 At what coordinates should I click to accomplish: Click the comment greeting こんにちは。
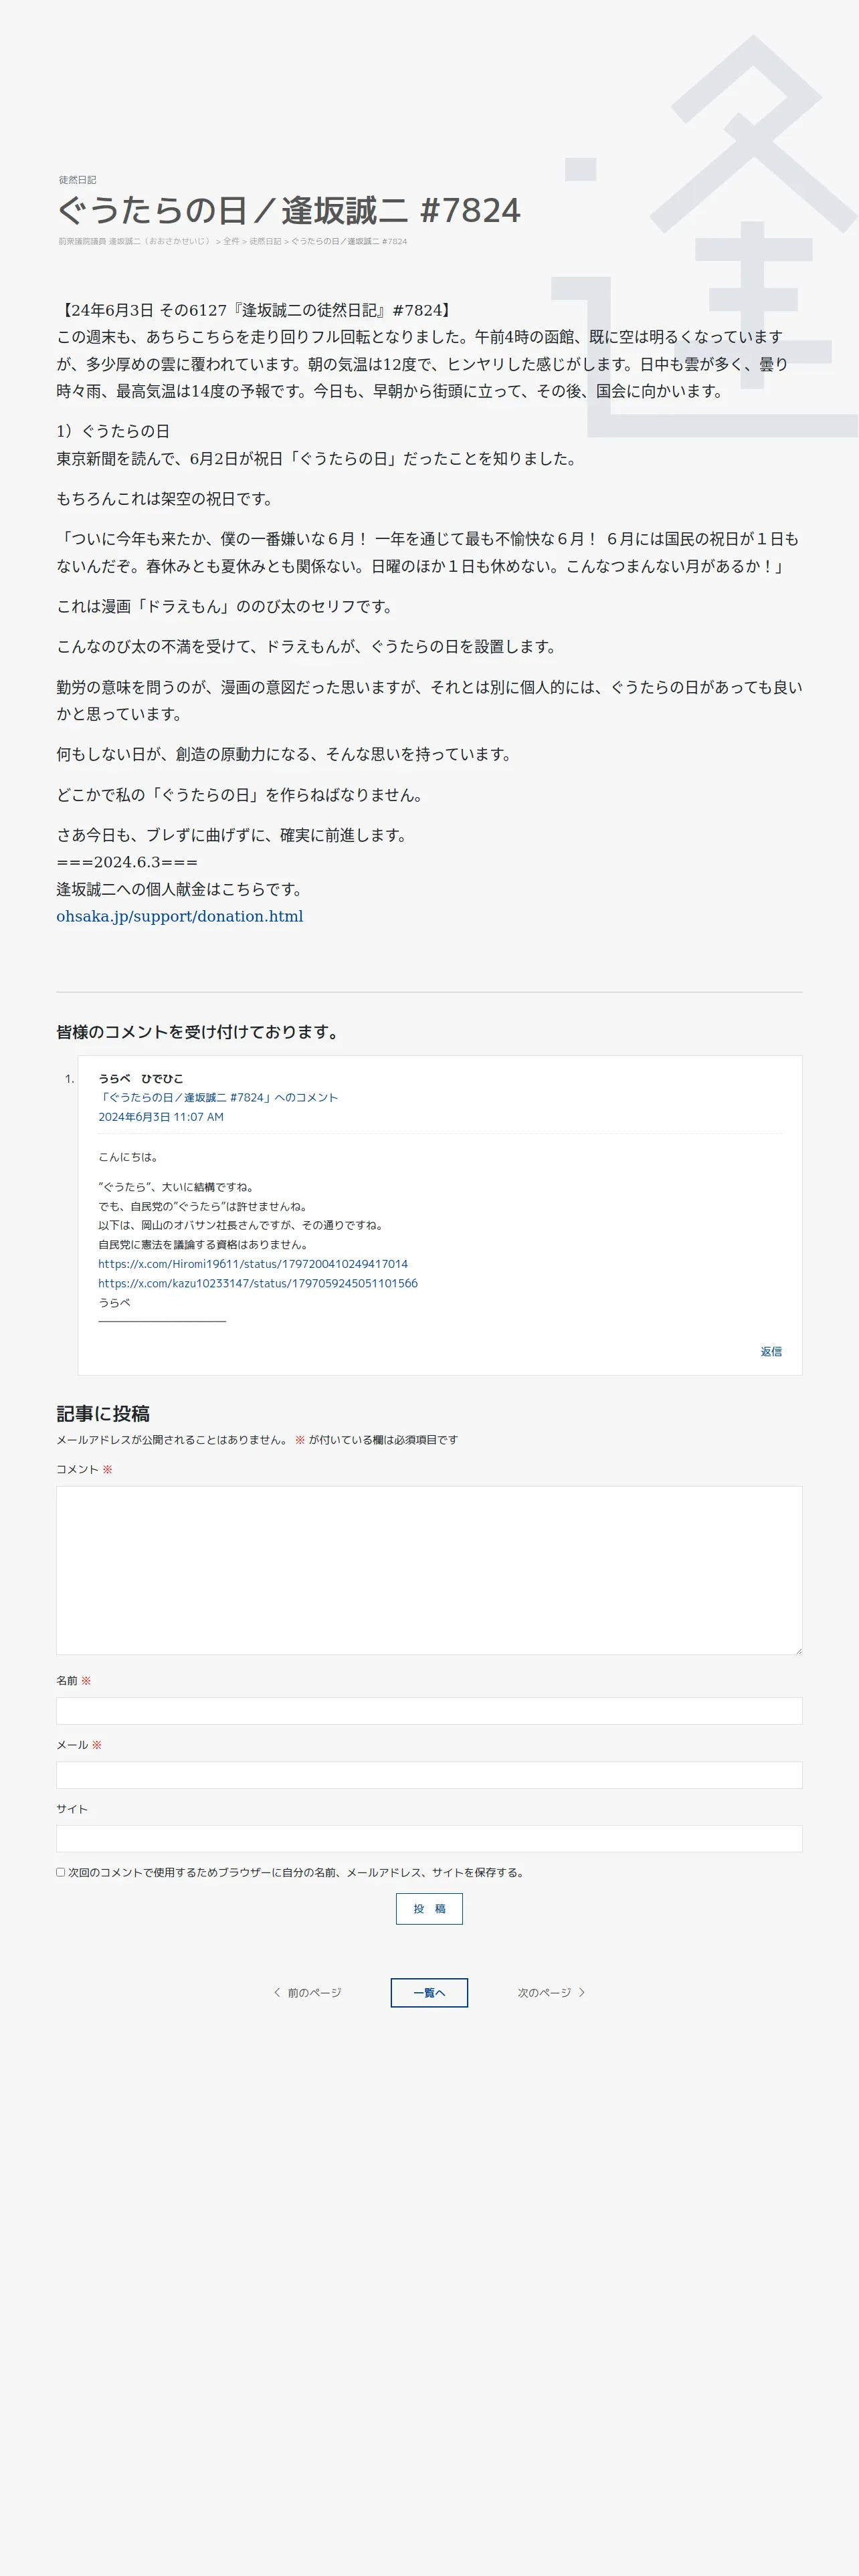click(130, 1157)
